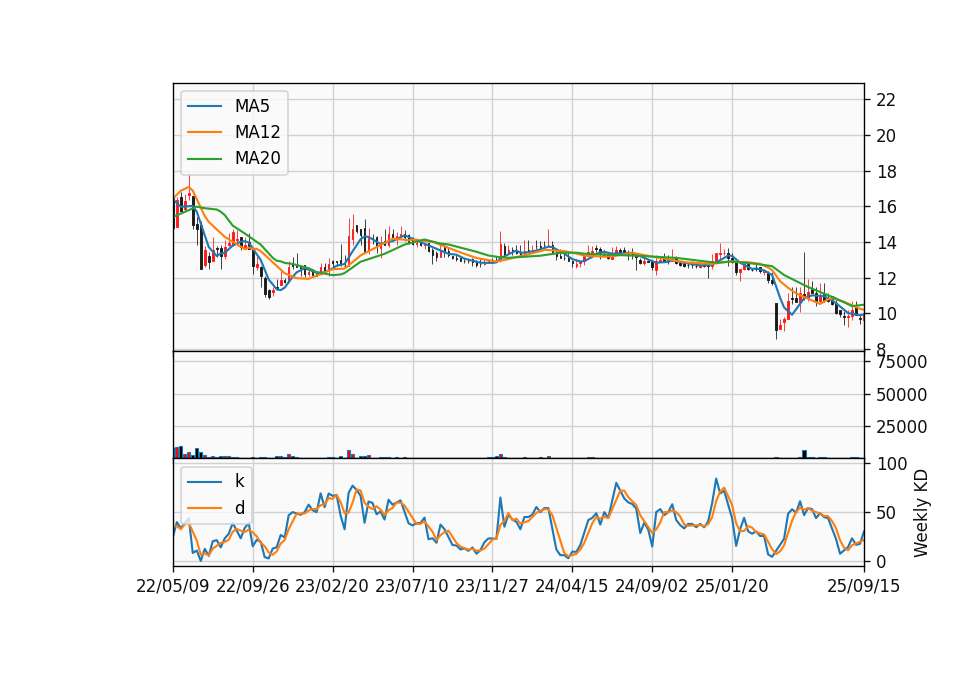Click the blue MA5 legend line sample

click(x=204, y=107)
